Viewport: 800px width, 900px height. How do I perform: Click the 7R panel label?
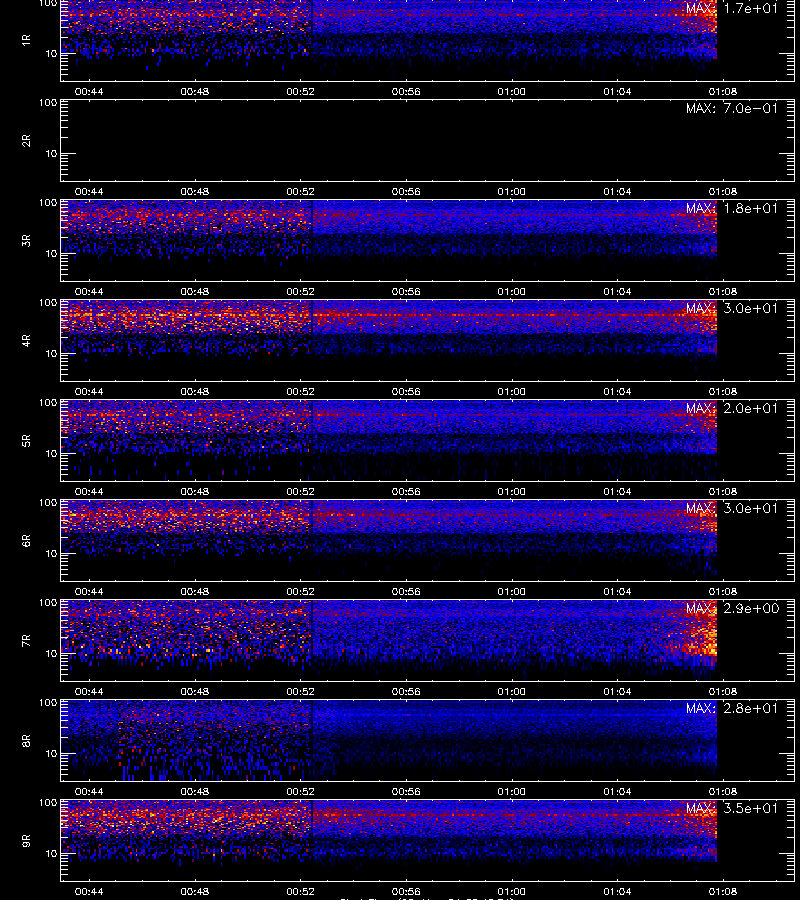(26, 641)
